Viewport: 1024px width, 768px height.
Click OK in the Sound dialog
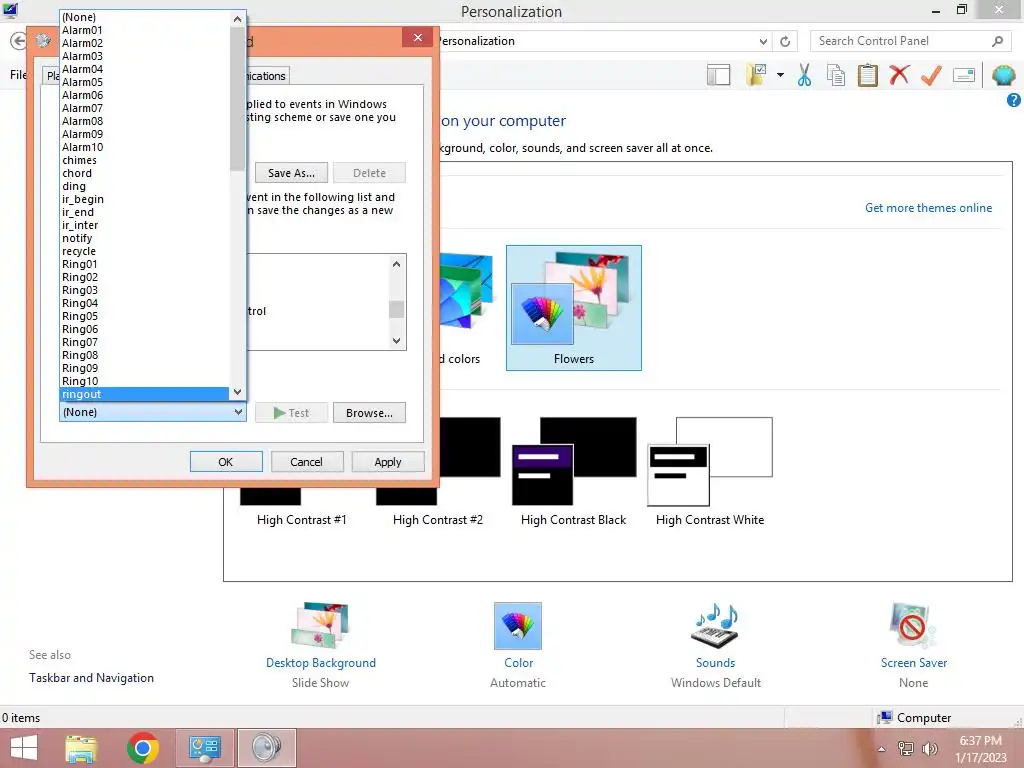226,462
